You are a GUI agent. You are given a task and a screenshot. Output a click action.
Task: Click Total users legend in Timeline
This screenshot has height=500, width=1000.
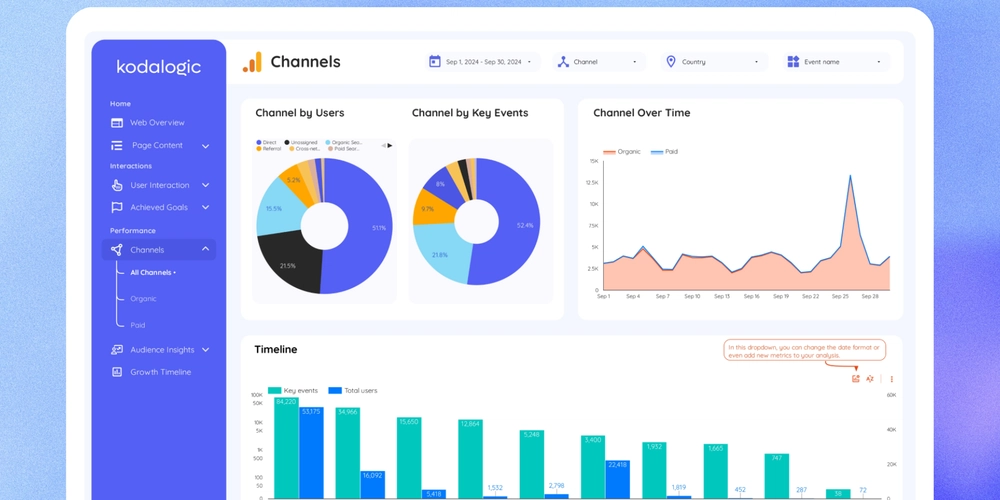coord(353,390)
